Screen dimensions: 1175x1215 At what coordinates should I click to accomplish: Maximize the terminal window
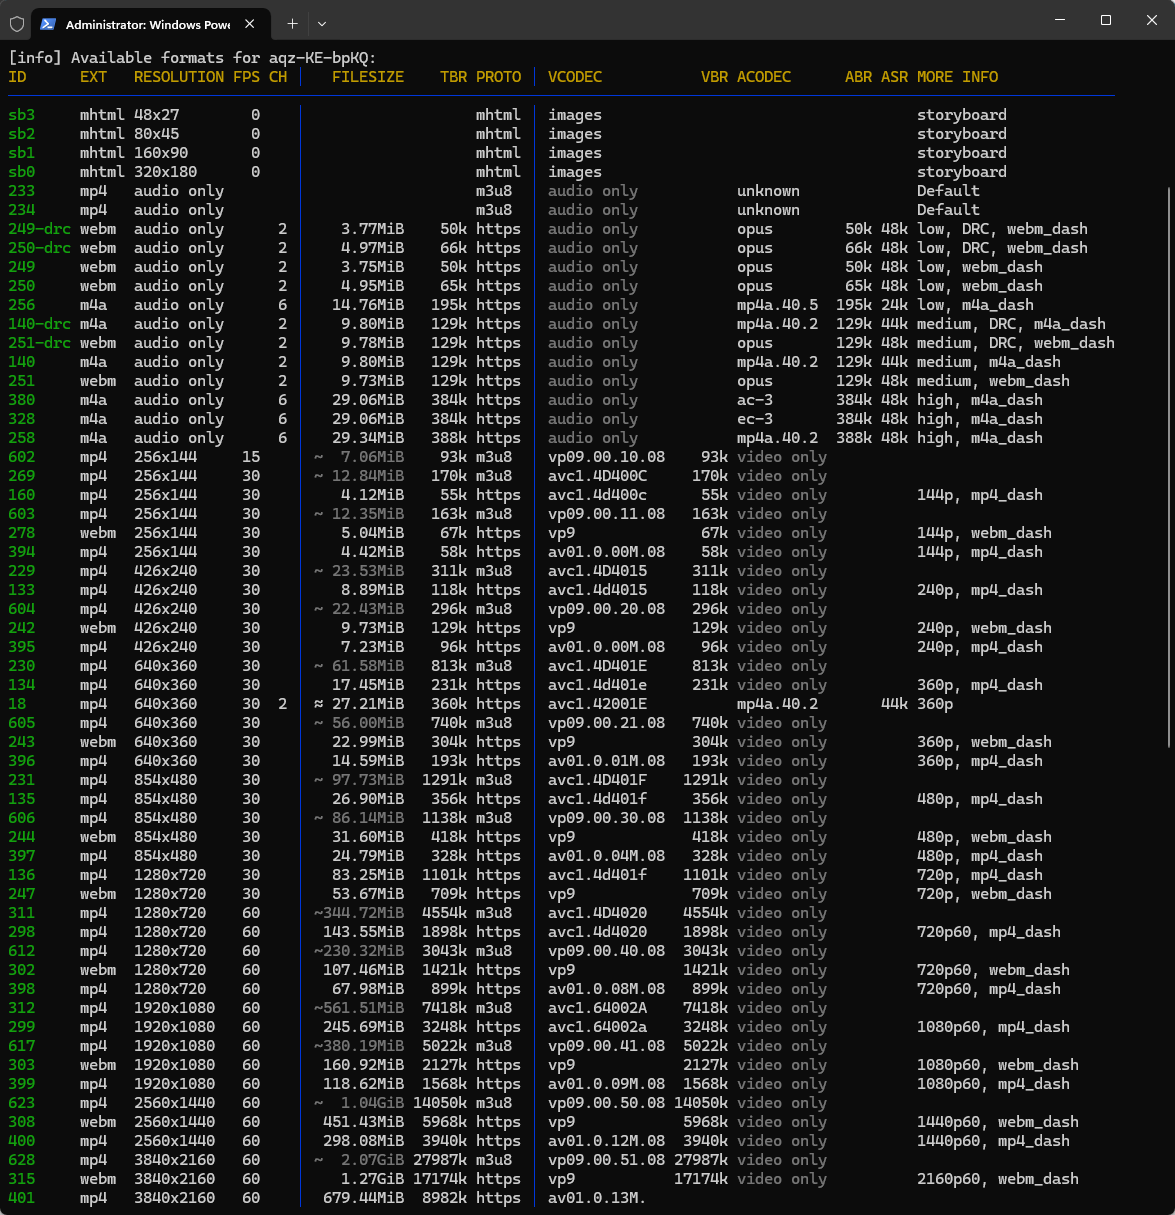(1106, 20)
